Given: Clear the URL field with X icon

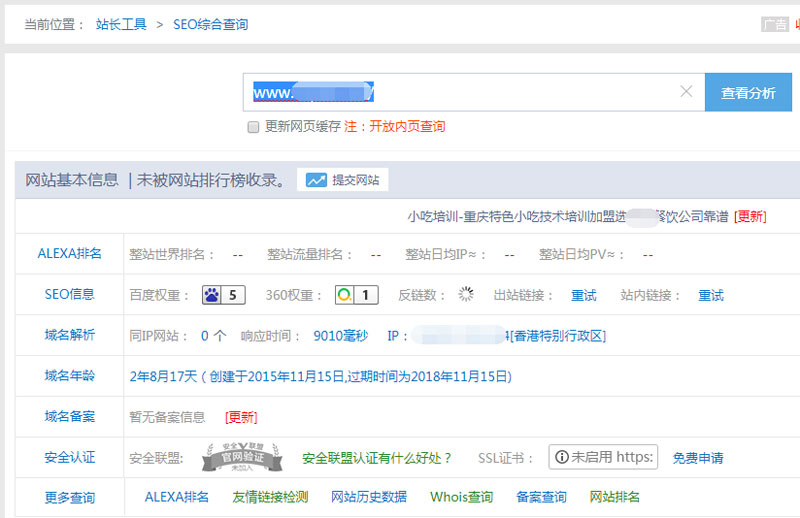Looking at the screenshot, I should pos(686,91).
